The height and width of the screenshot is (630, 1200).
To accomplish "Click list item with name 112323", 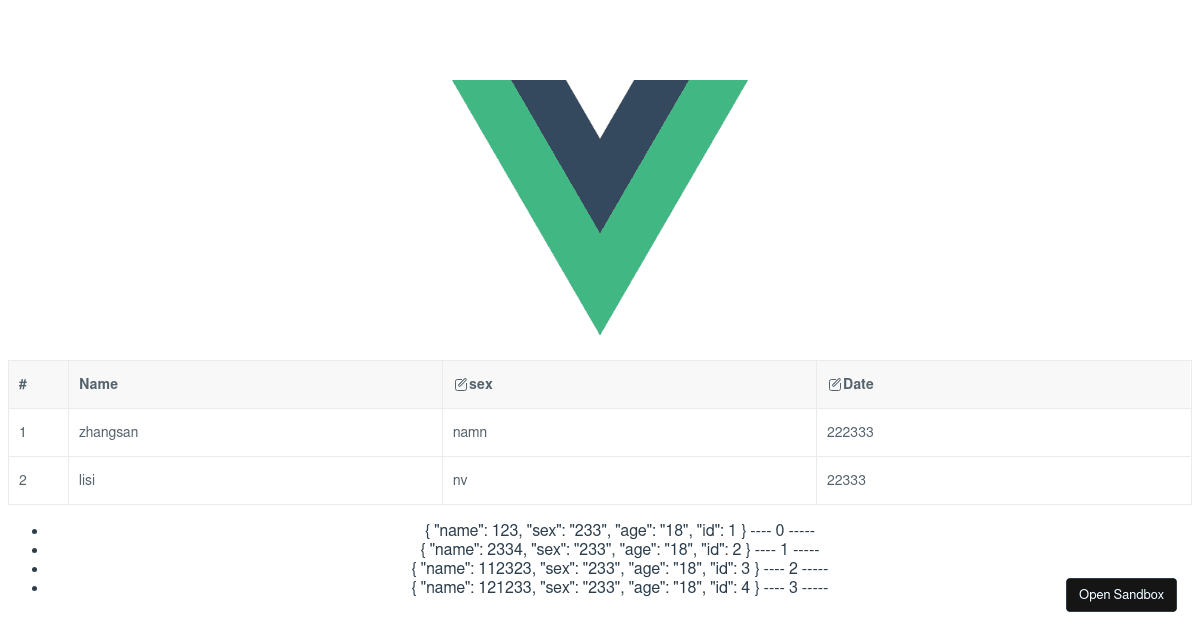I will point(620,568).
